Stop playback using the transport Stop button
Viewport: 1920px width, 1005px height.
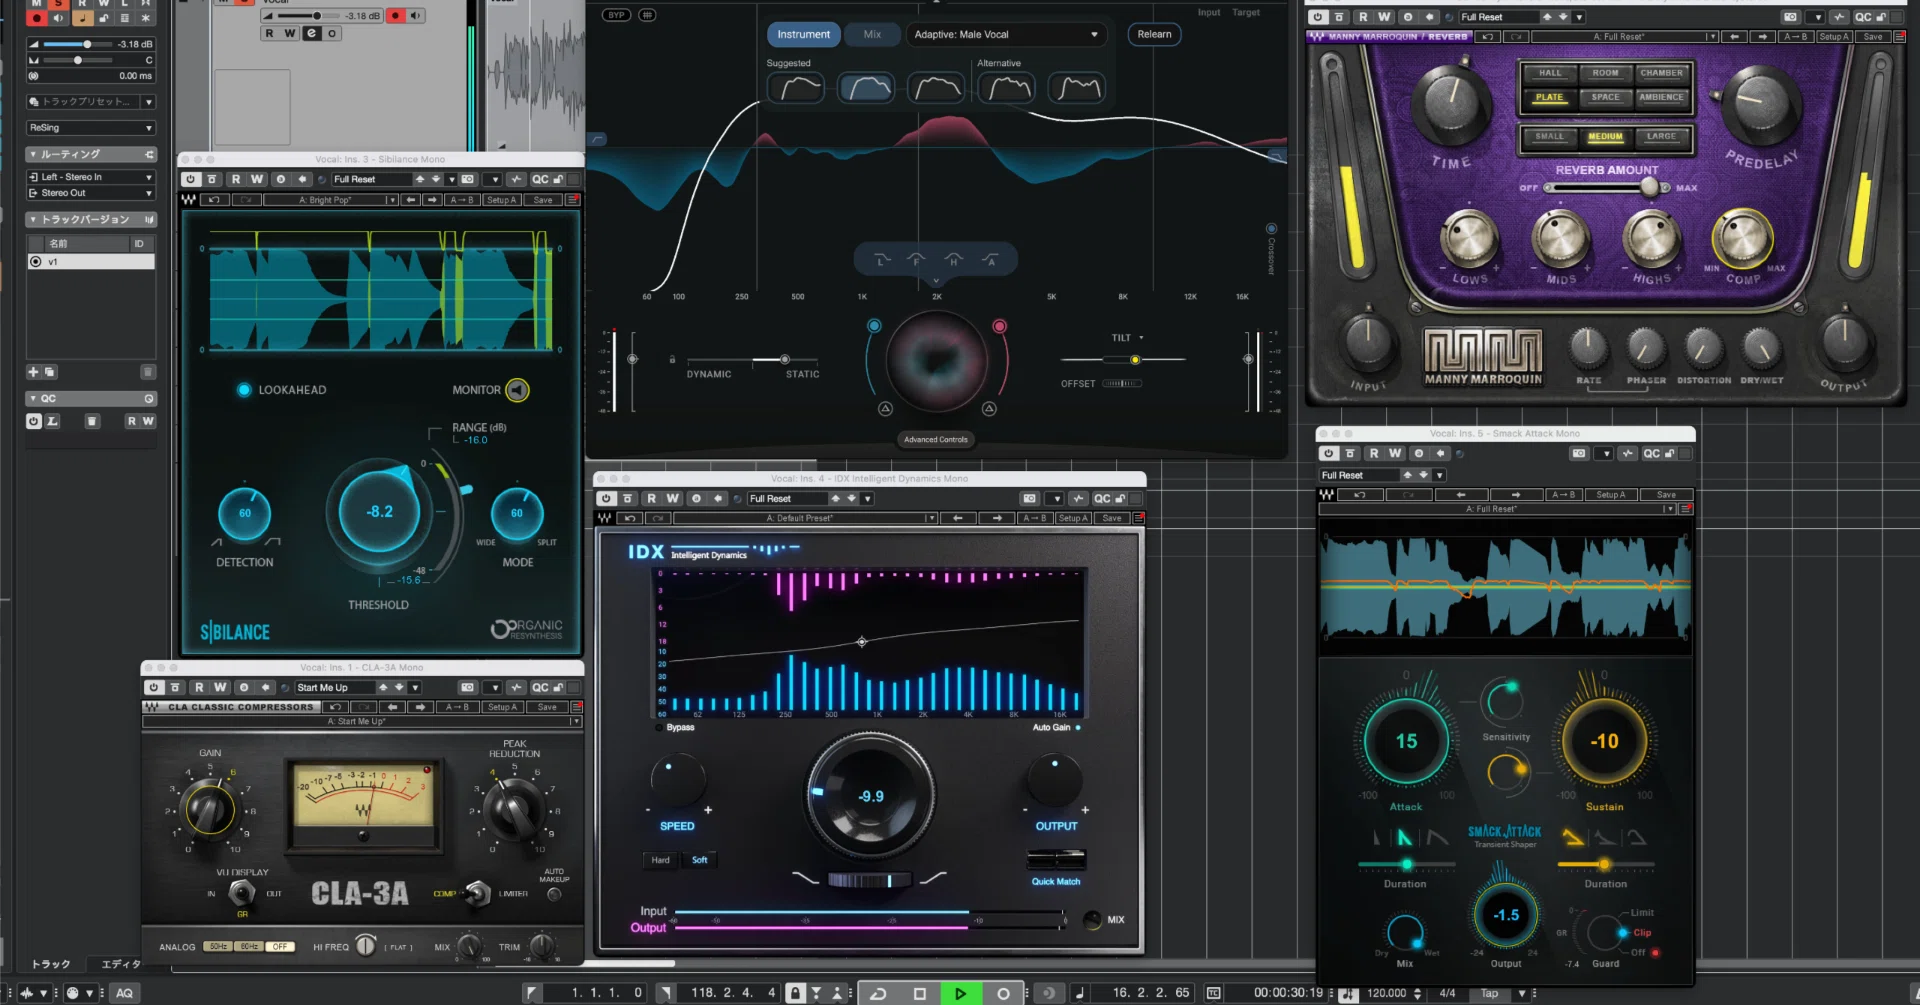point(919,993)
